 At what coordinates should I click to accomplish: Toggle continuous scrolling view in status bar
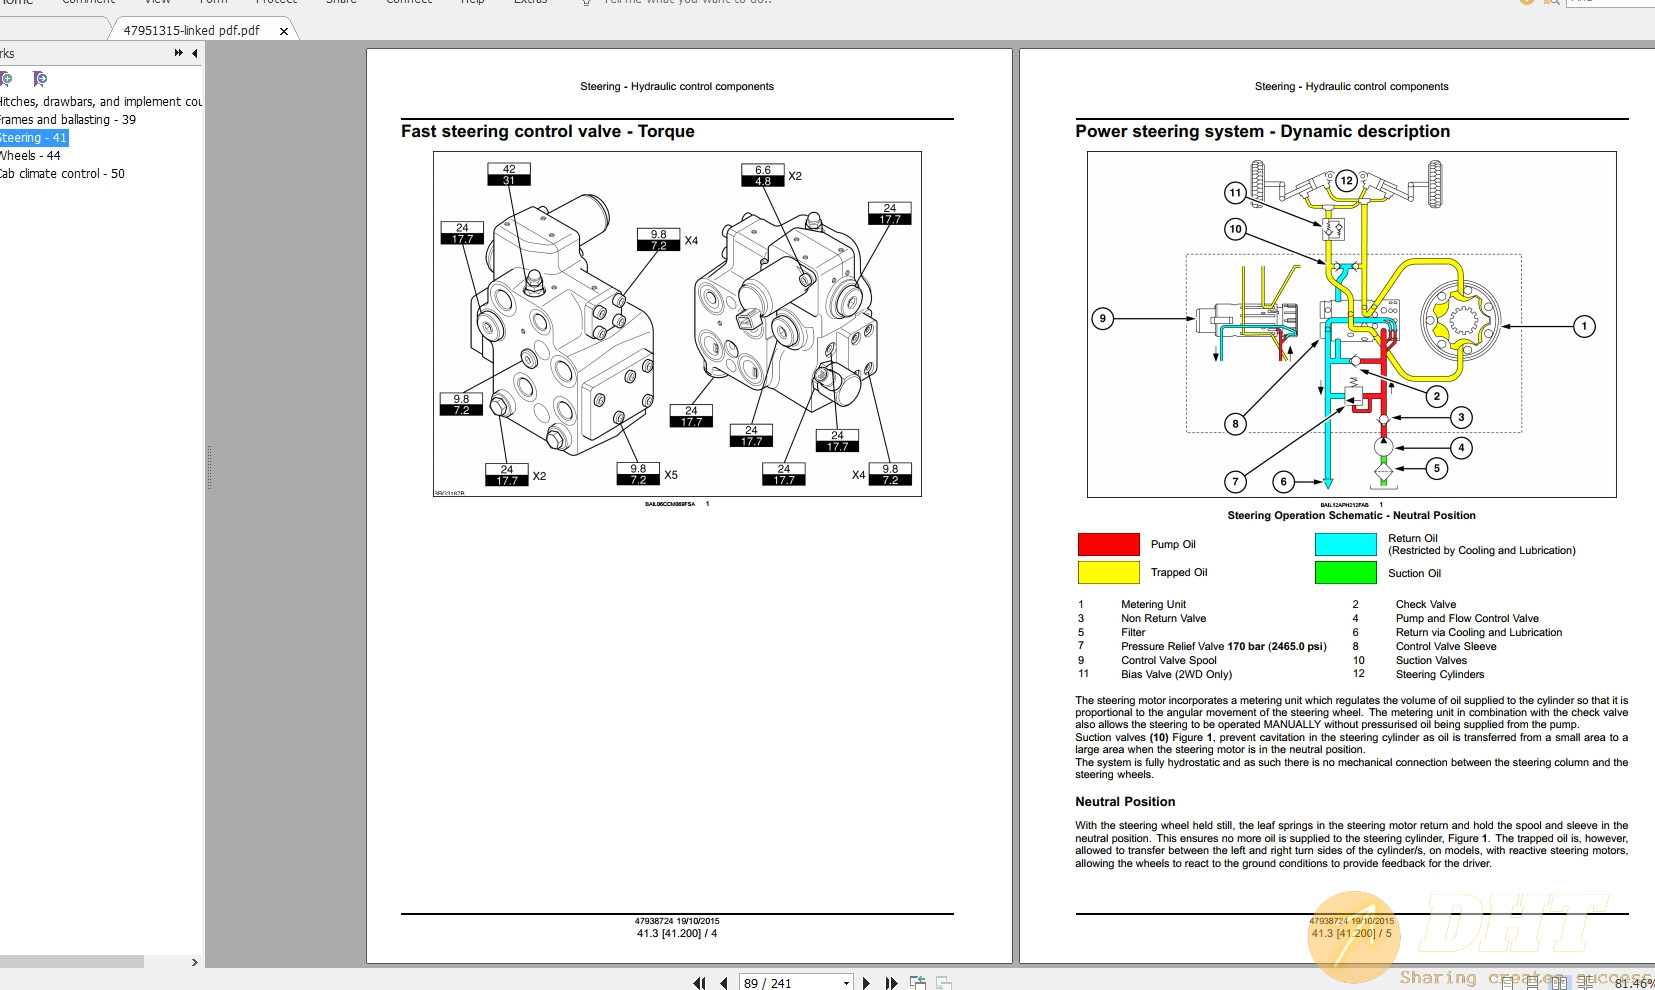1532,982
